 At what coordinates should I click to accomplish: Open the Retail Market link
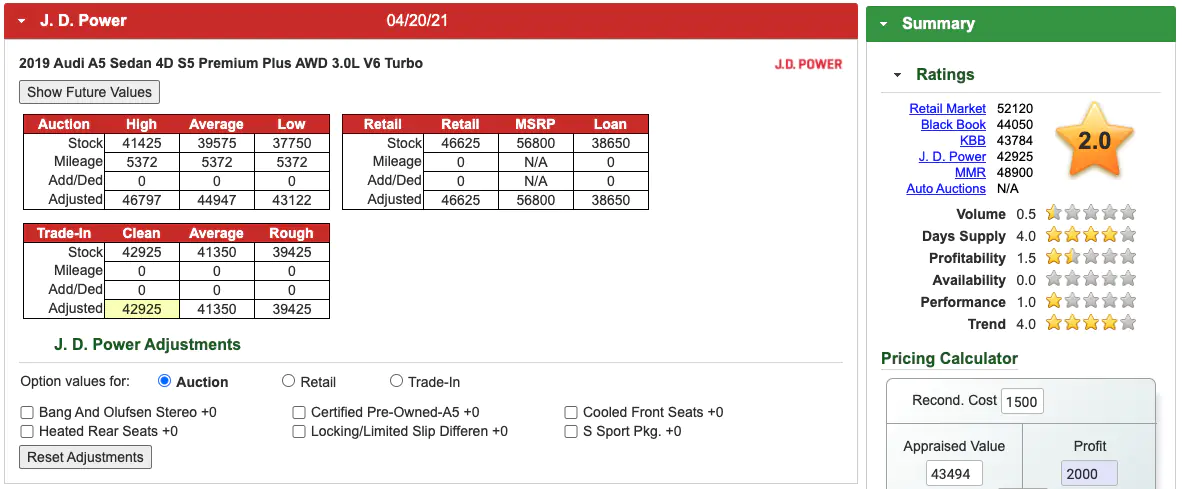[948, 108]
